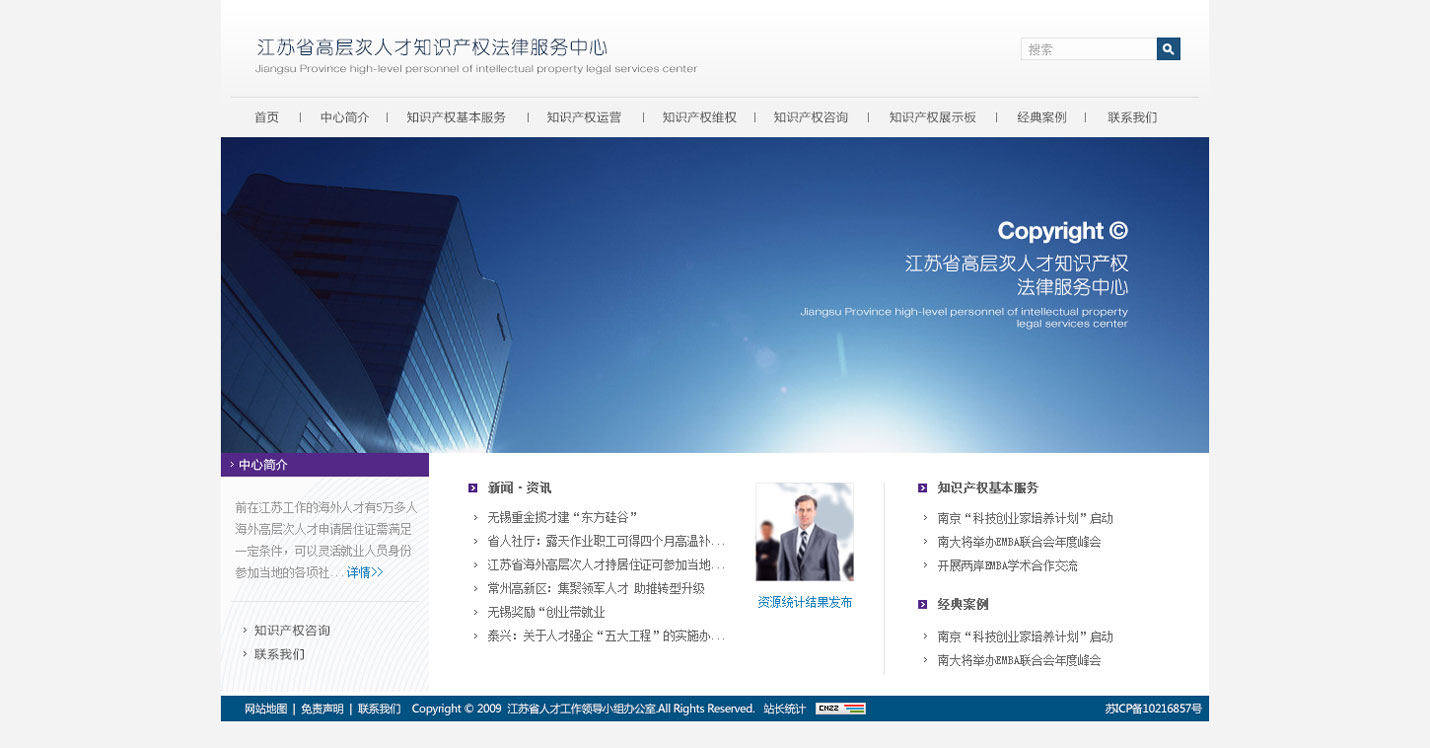The width and height of the screenshot is (1430, 748).
Task: Click purple arrow icon beside 新闻·资讯
Action: pyautogui.click(x=473, y=488)
